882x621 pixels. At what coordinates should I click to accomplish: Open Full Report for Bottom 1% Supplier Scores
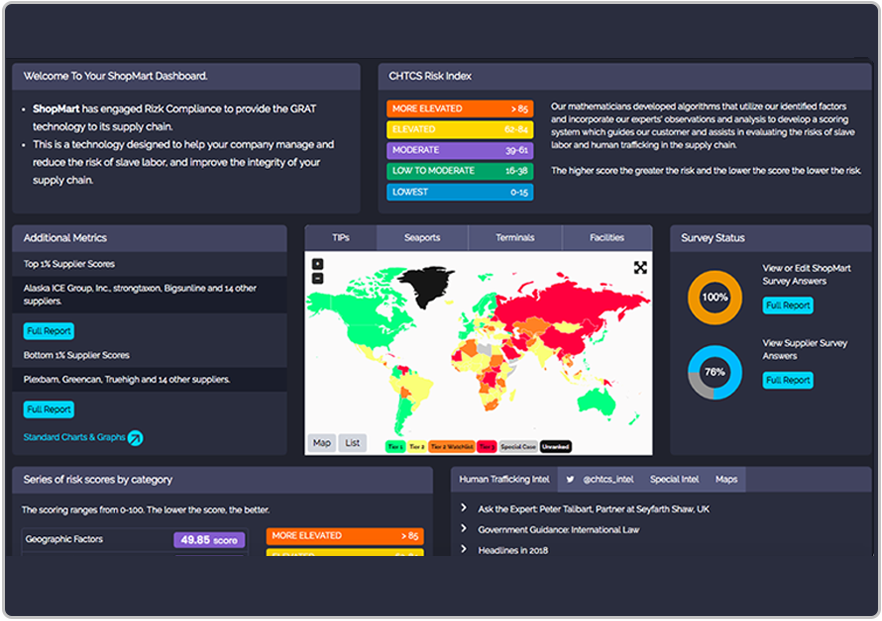49,410
